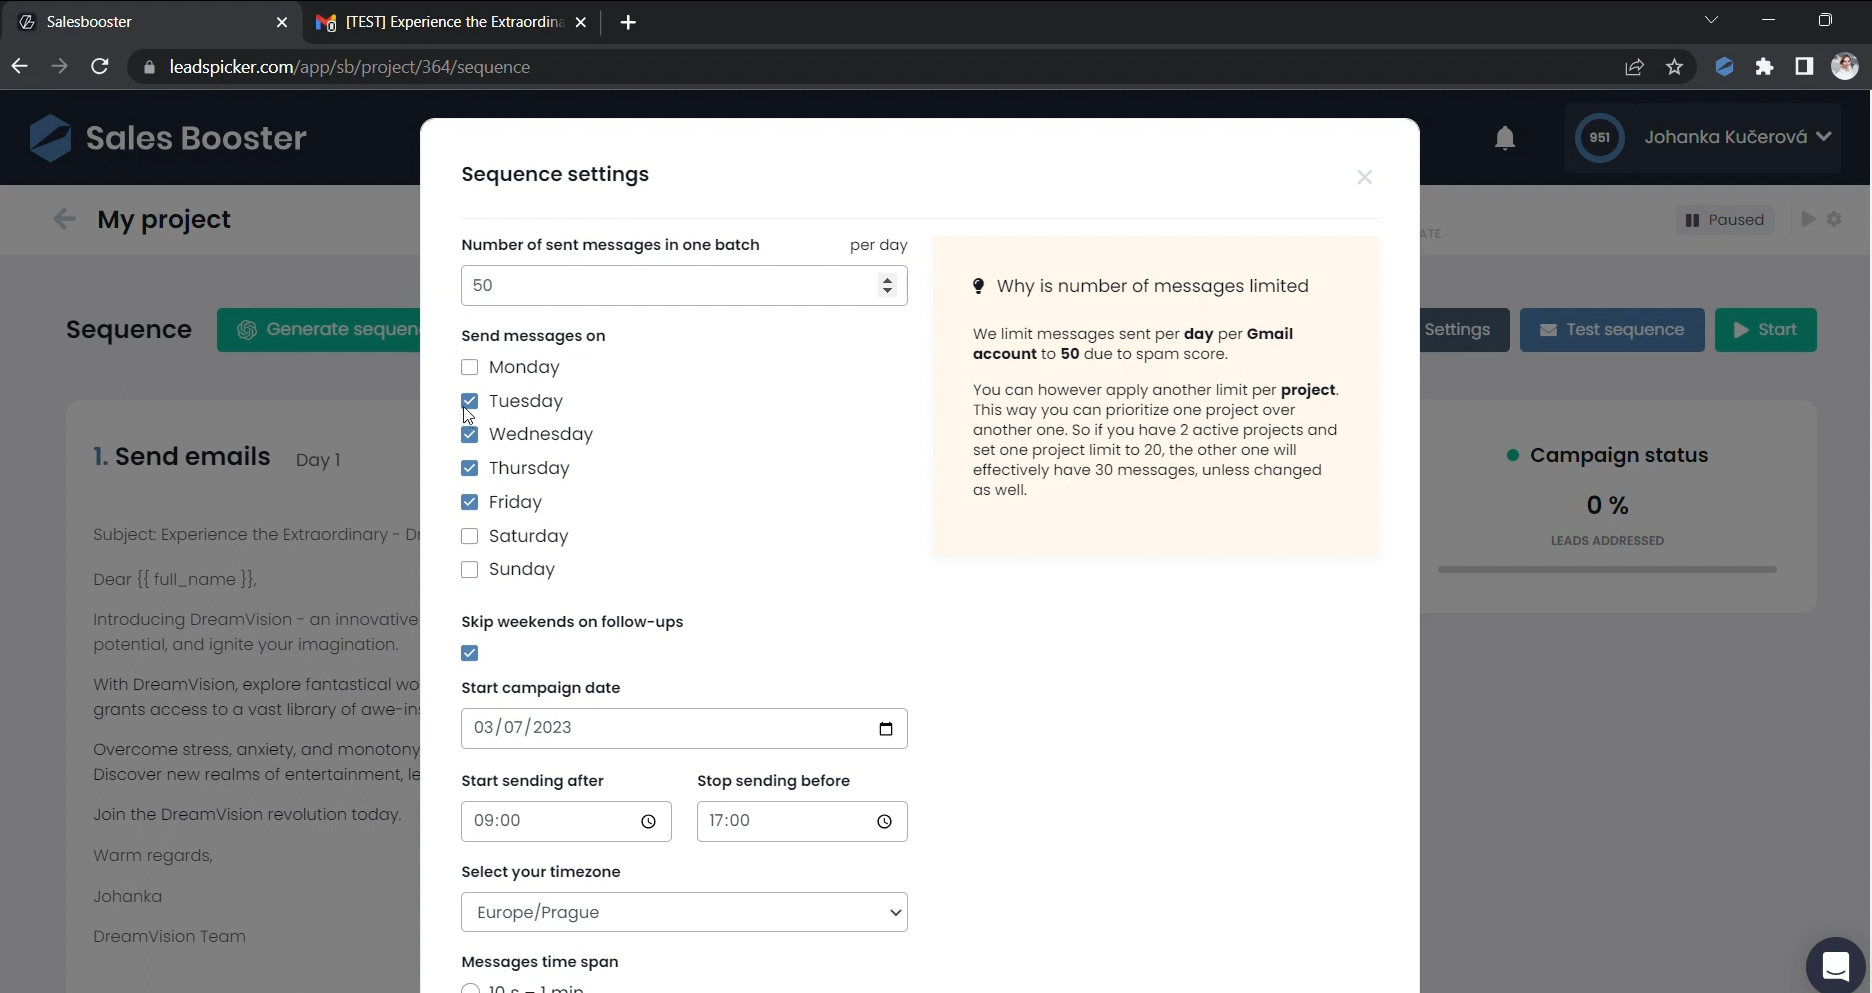The image size is (1872, 993).
Task: Click the Generate sequence button
Action: pyautogui.click(x=320, y=330)
